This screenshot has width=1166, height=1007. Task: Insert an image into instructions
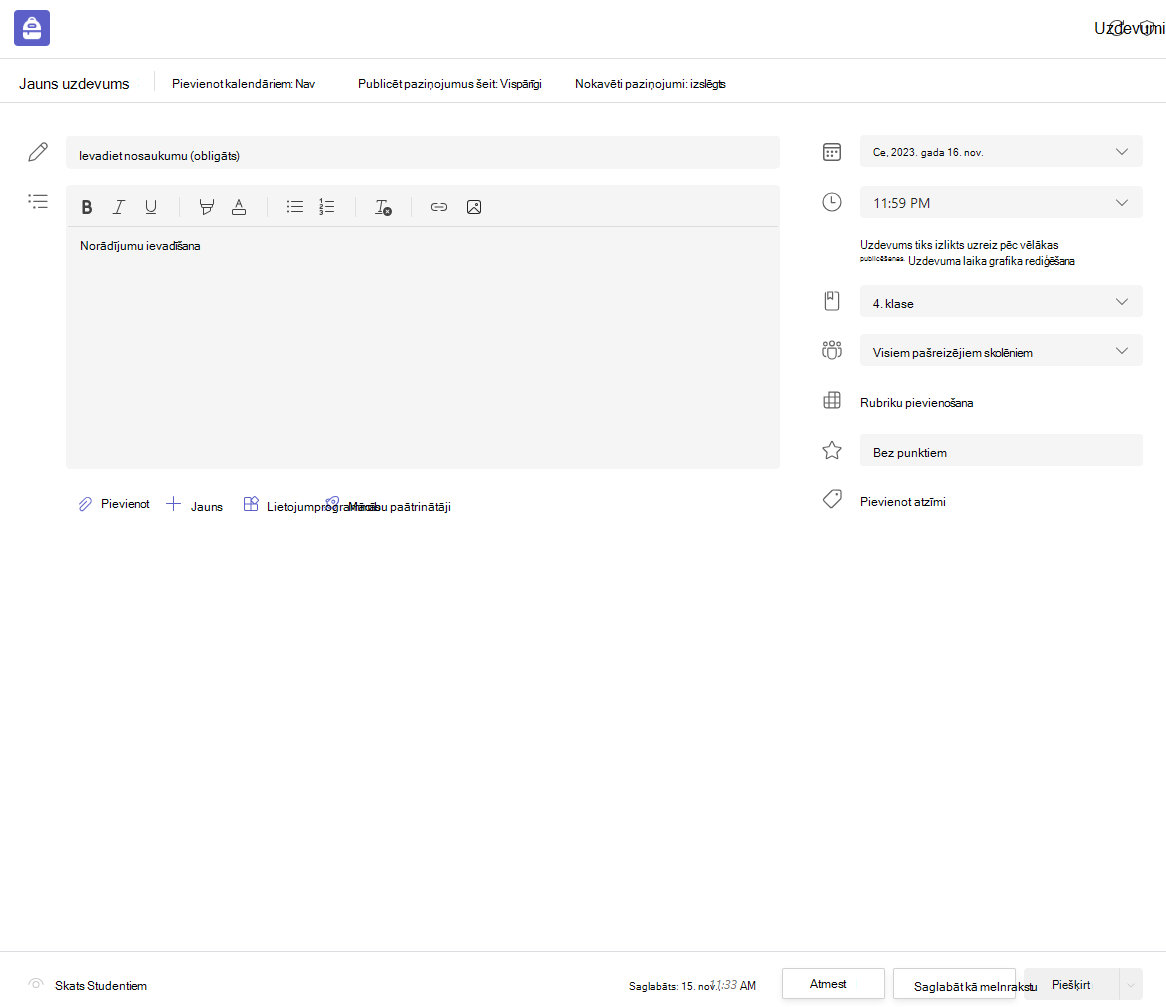[x=474, y=207]
